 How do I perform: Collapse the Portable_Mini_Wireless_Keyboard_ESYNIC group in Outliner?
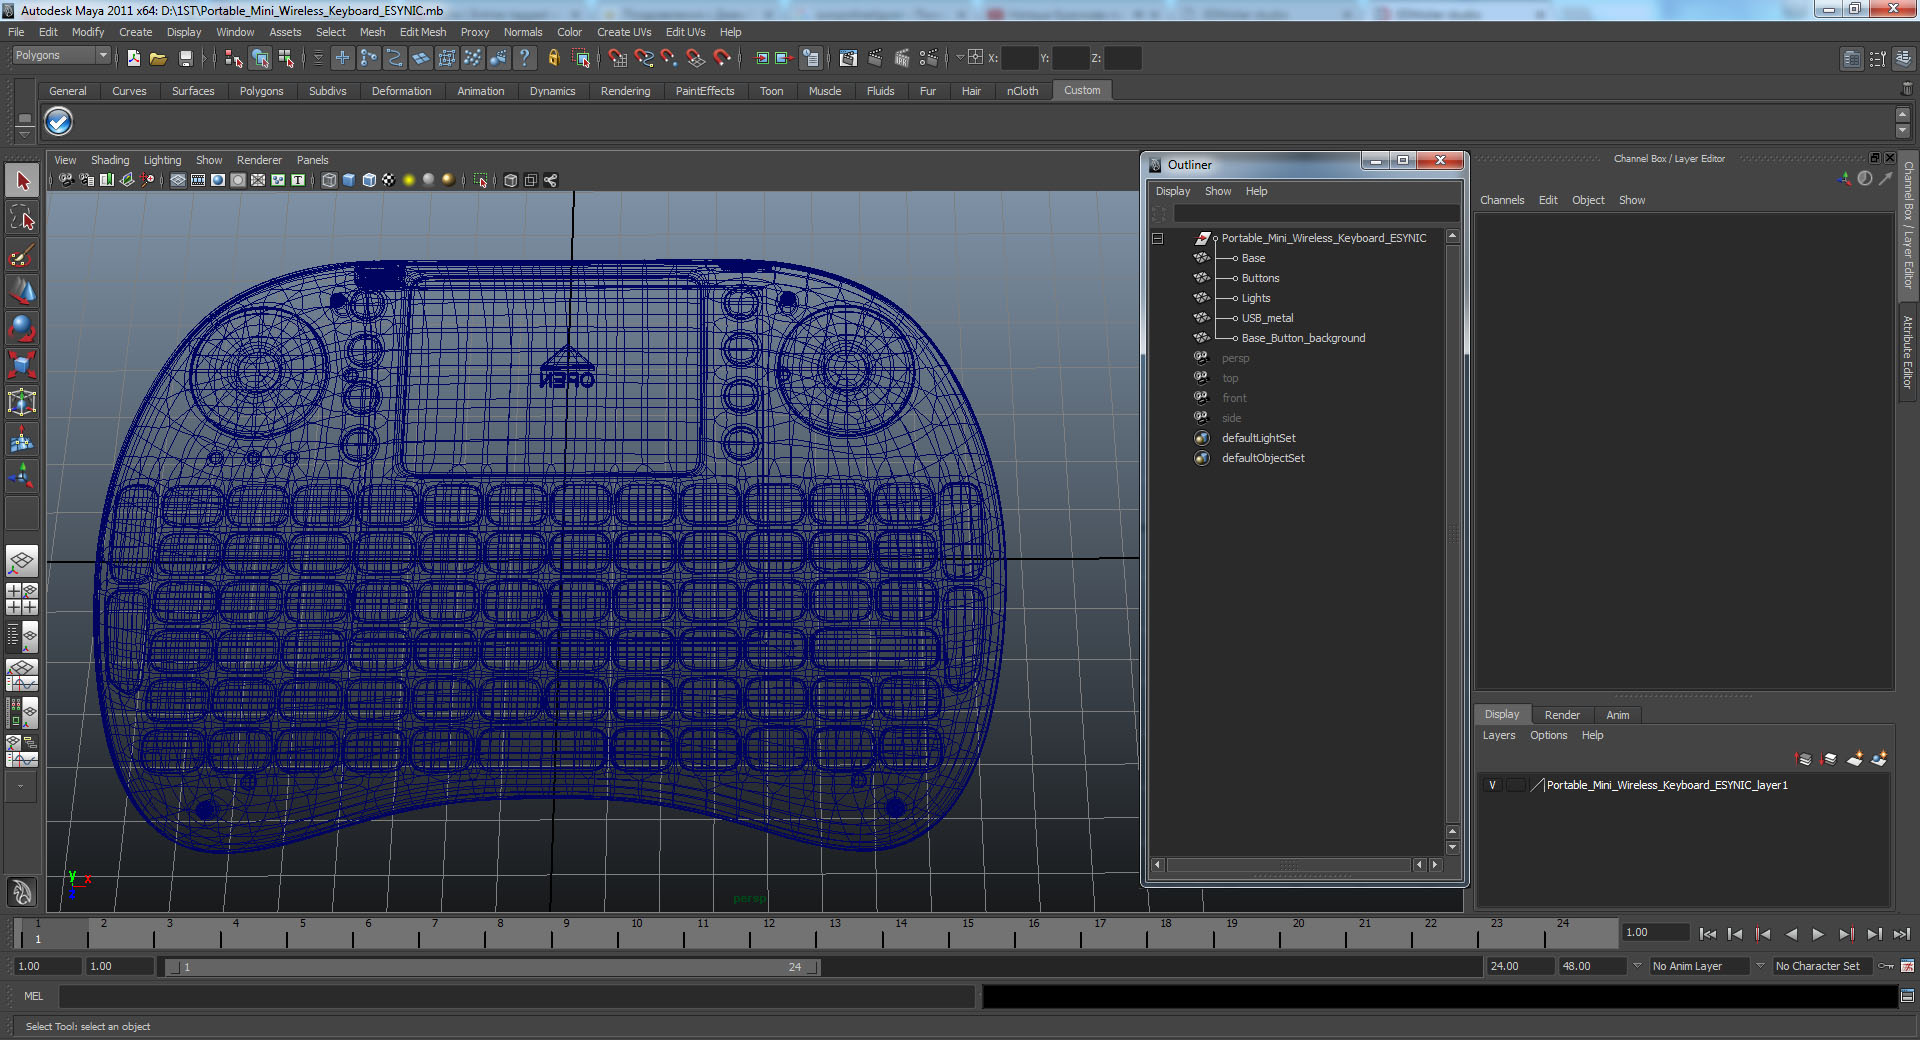pos(1158,238)
